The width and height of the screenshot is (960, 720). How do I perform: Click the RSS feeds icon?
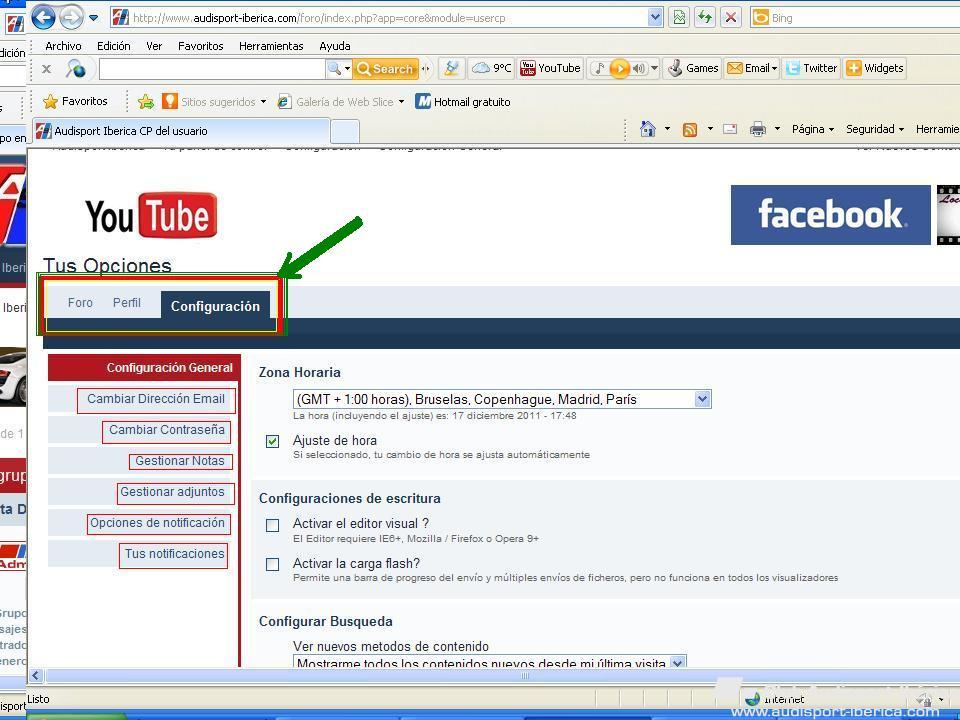690,129
